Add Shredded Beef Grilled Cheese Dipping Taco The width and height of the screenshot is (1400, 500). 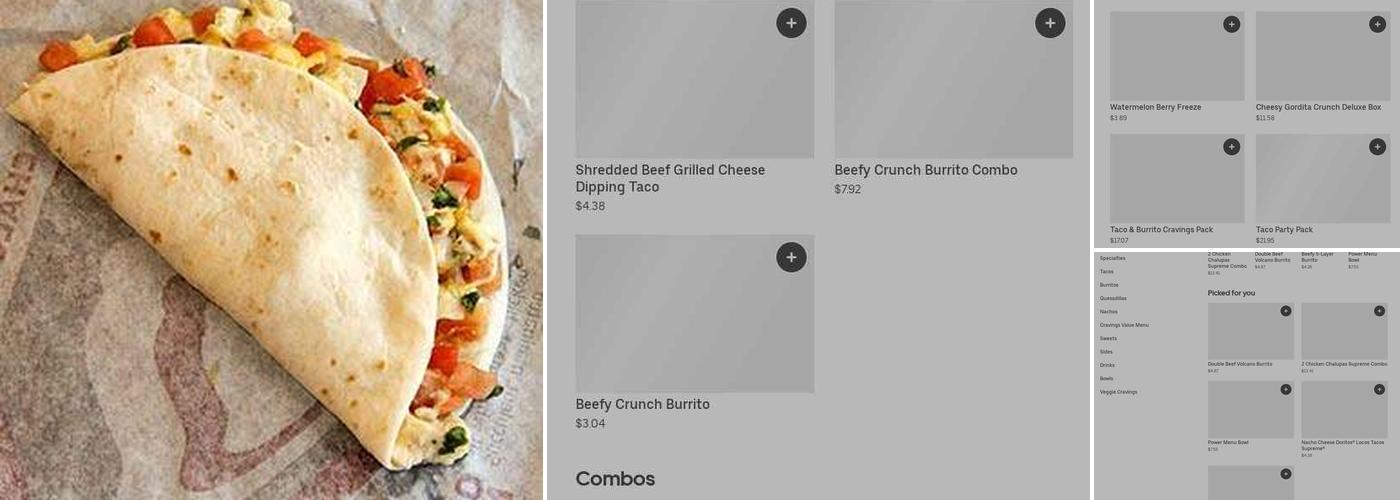tap(791, 23)
